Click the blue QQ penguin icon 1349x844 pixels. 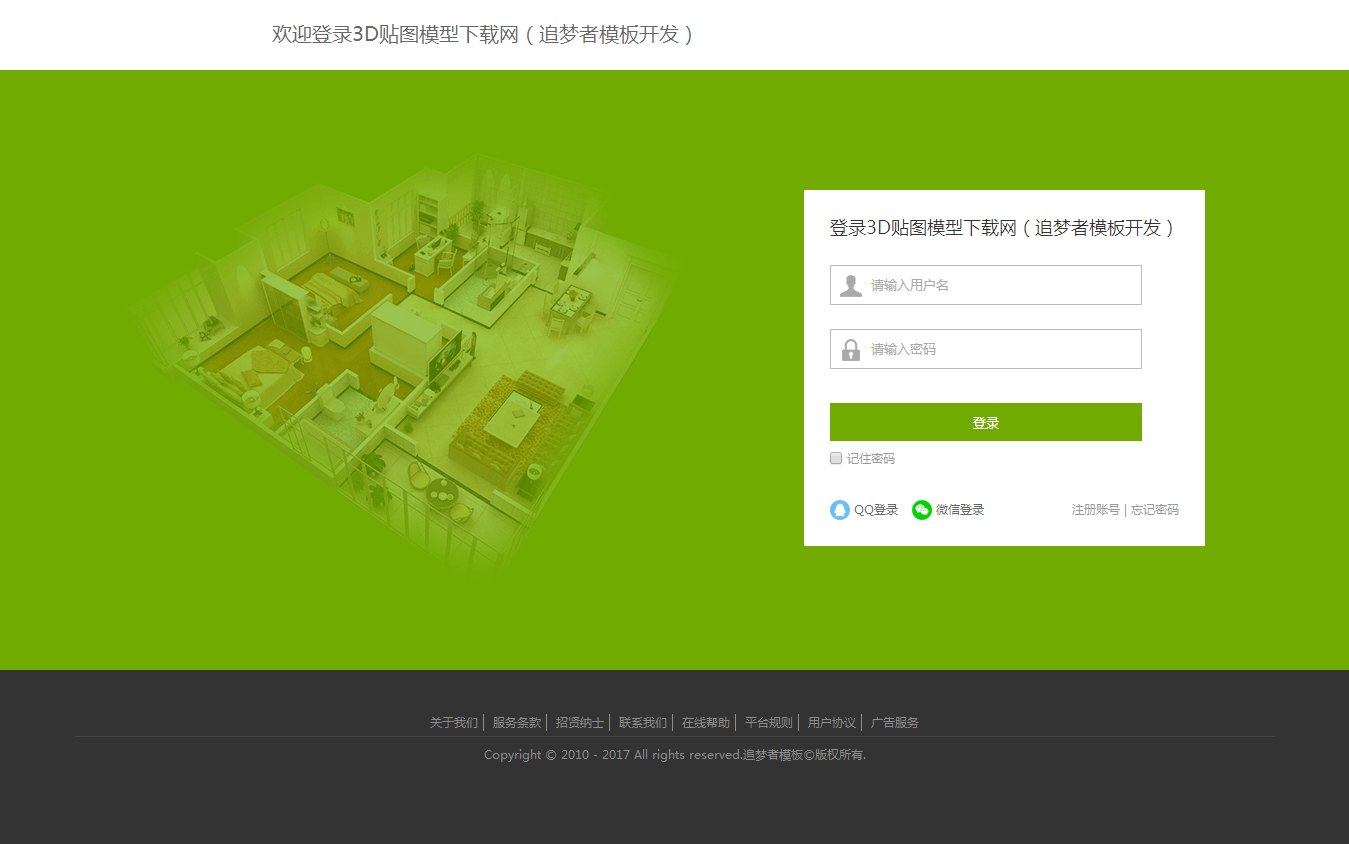(x=840, y=510)
